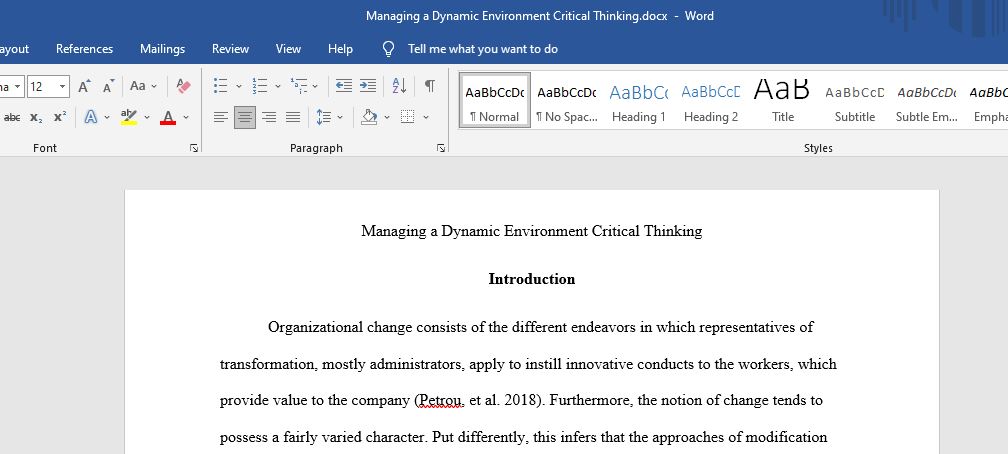The height and width of the screenshot is (454, 1008).
Task: Open the Layout tab
Action: [14, 49]
